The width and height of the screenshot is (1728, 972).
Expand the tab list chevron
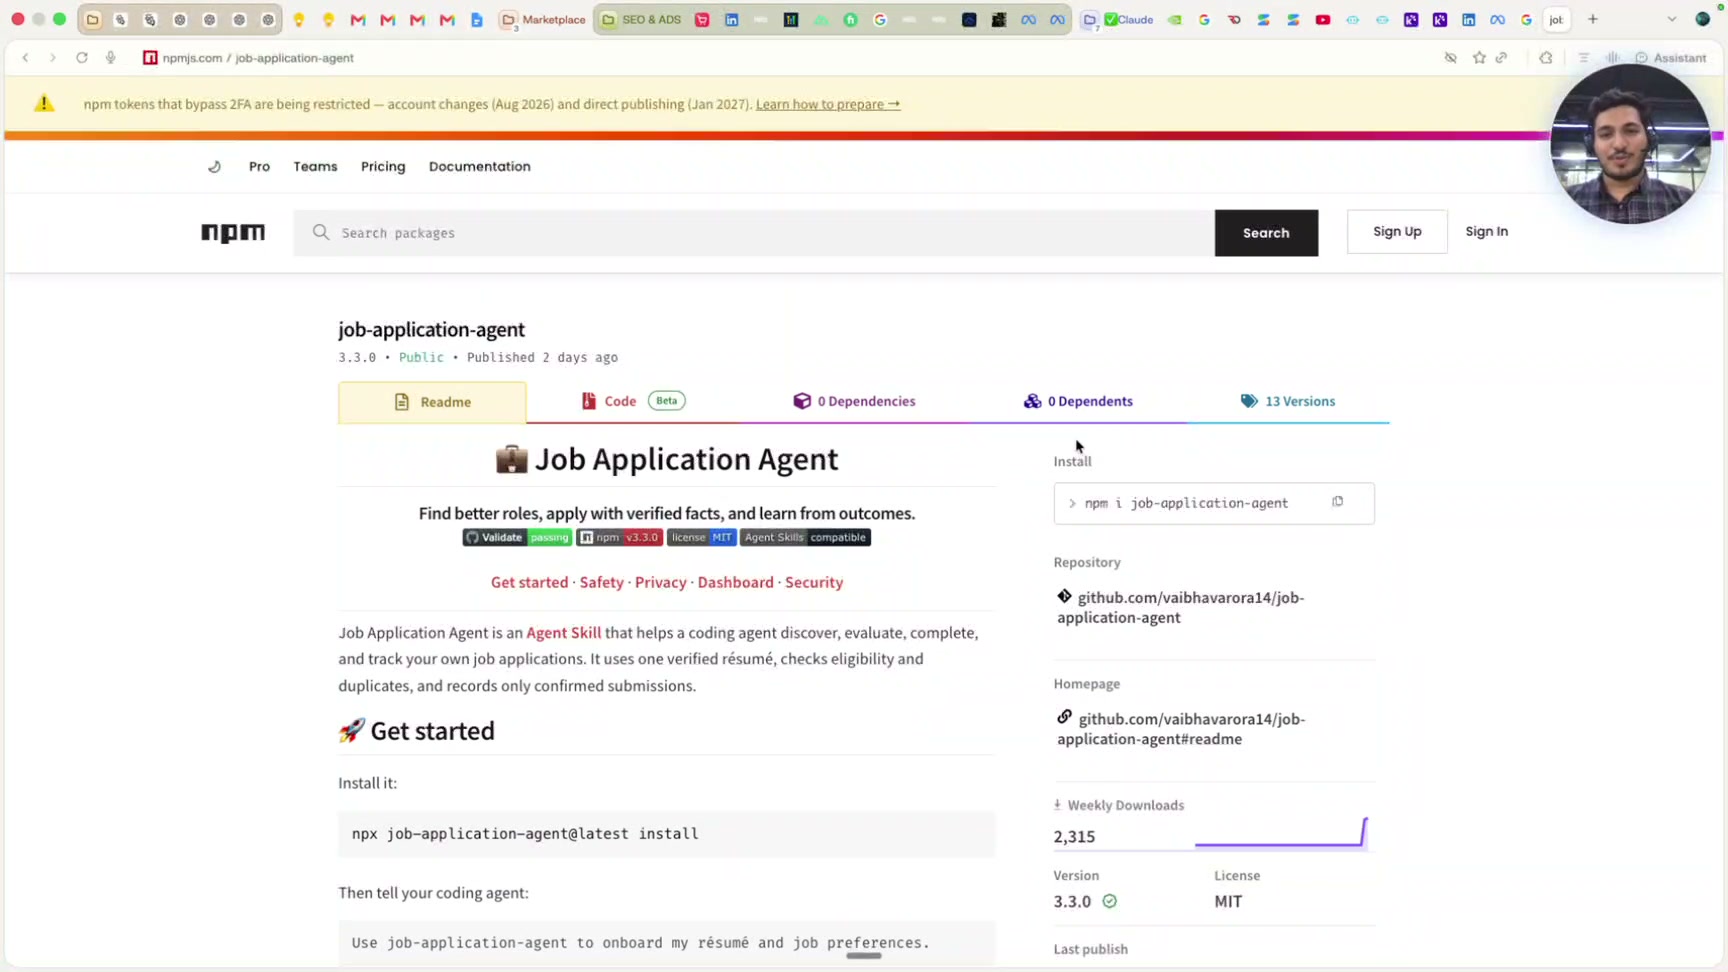point(1672,19)
